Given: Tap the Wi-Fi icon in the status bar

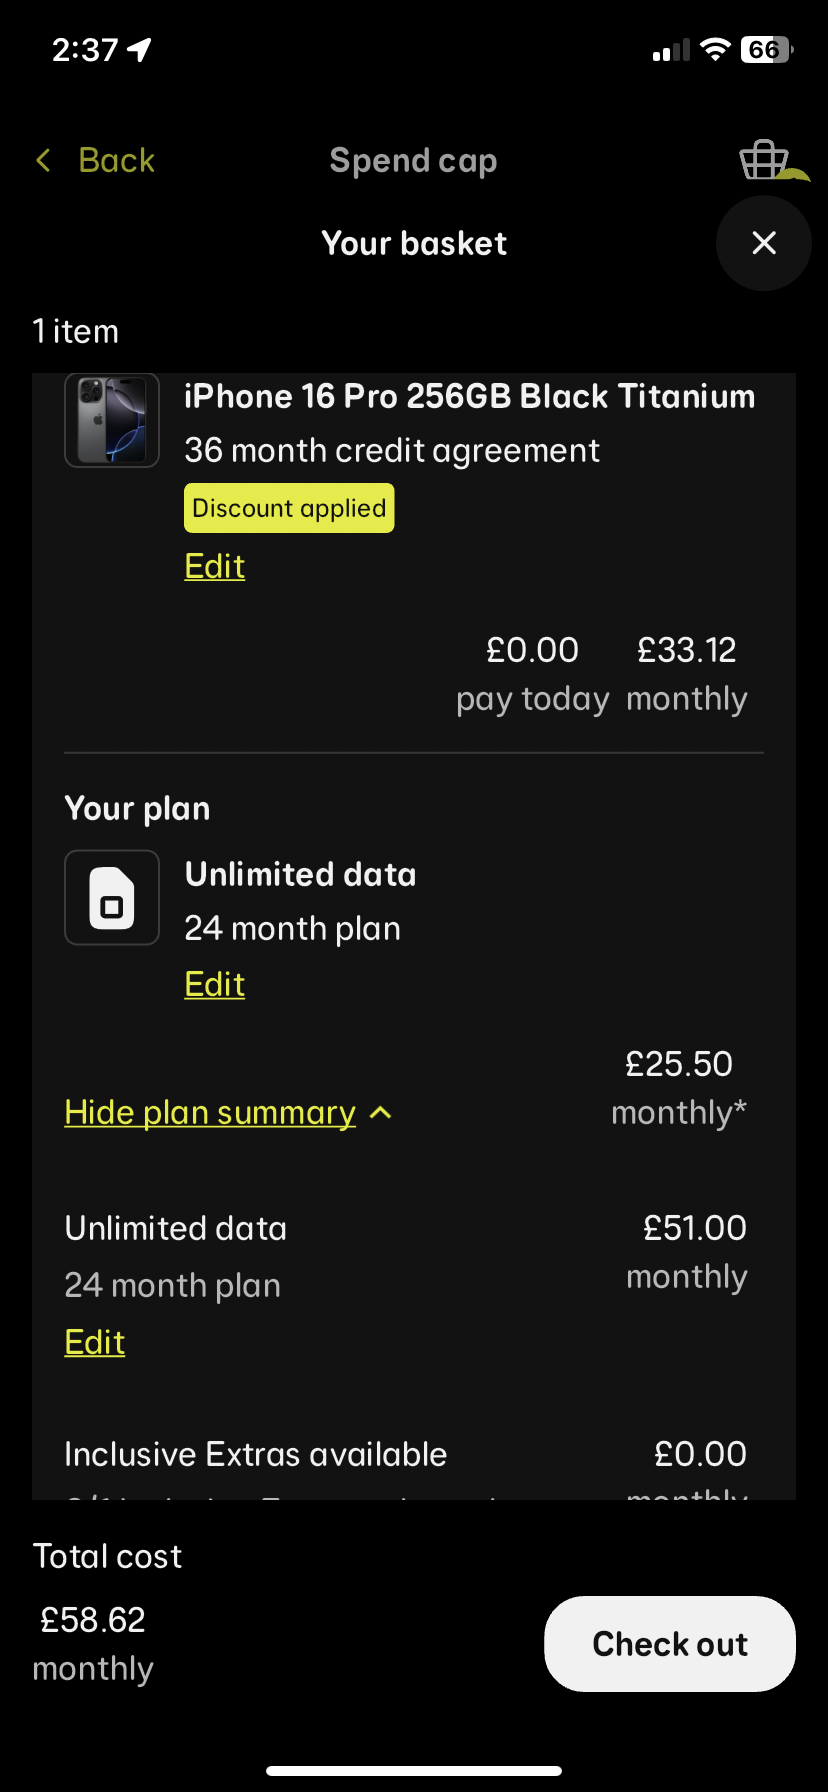Looking at the screenshot, I should click(x=715, y=49).
